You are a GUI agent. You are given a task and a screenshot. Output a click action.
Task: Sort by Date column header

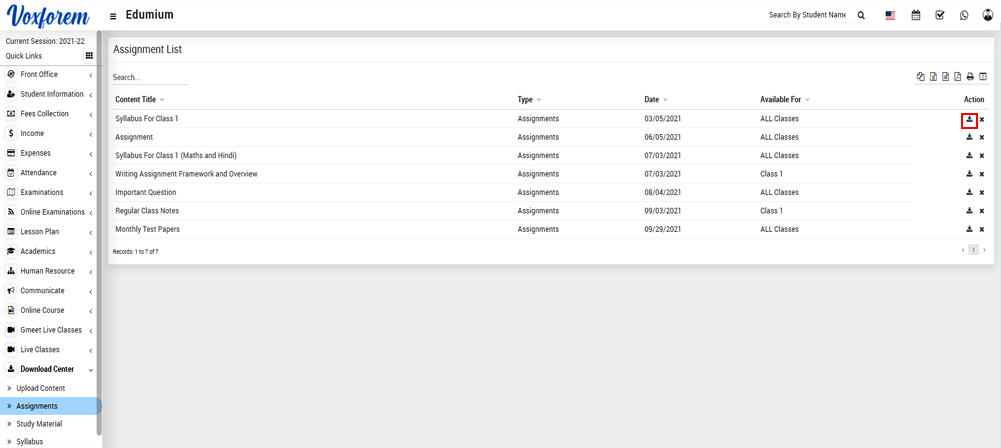652,100
